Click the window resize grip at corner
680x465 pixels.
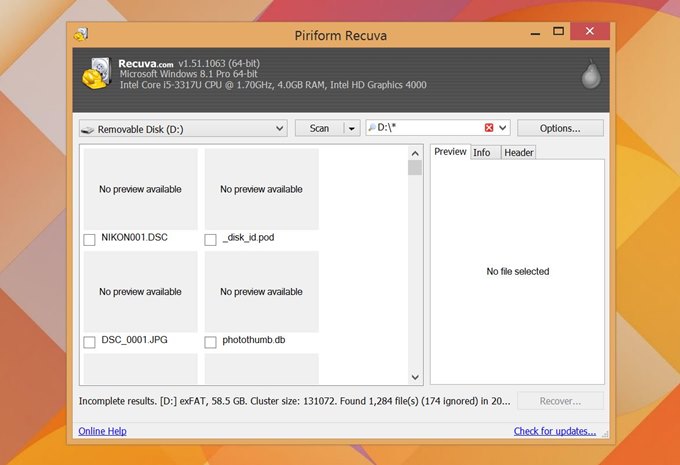pyautogui.click(x=605, y=434)
